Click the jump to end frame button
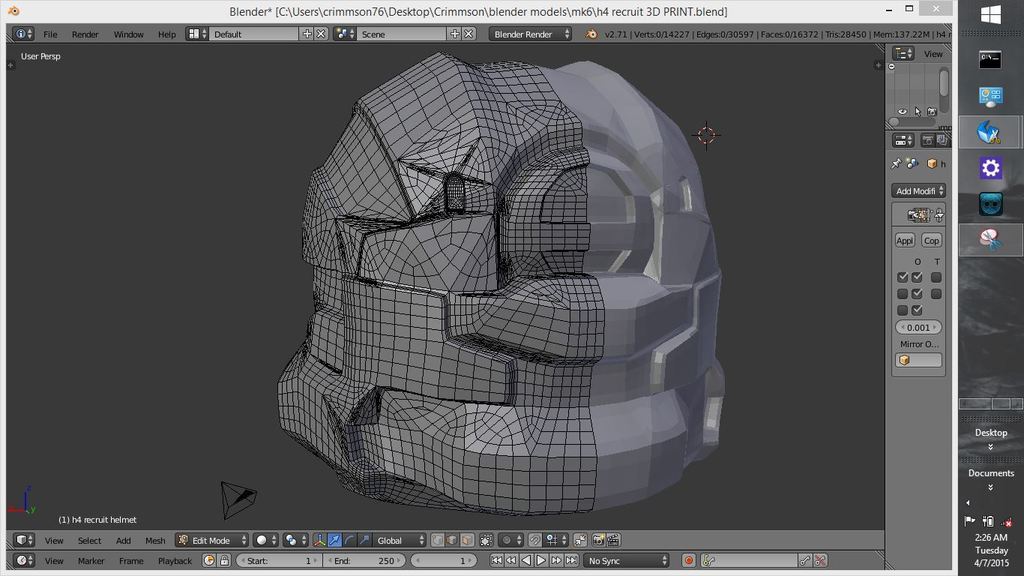Image resolution: width=1024 pixels, height=576 pixels. coord(571,561)
